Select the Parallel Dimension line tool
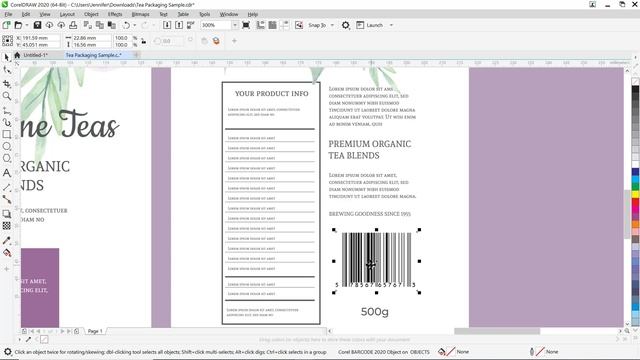The width and height of the screenshot is (640, 360). [x=7, y=187]
